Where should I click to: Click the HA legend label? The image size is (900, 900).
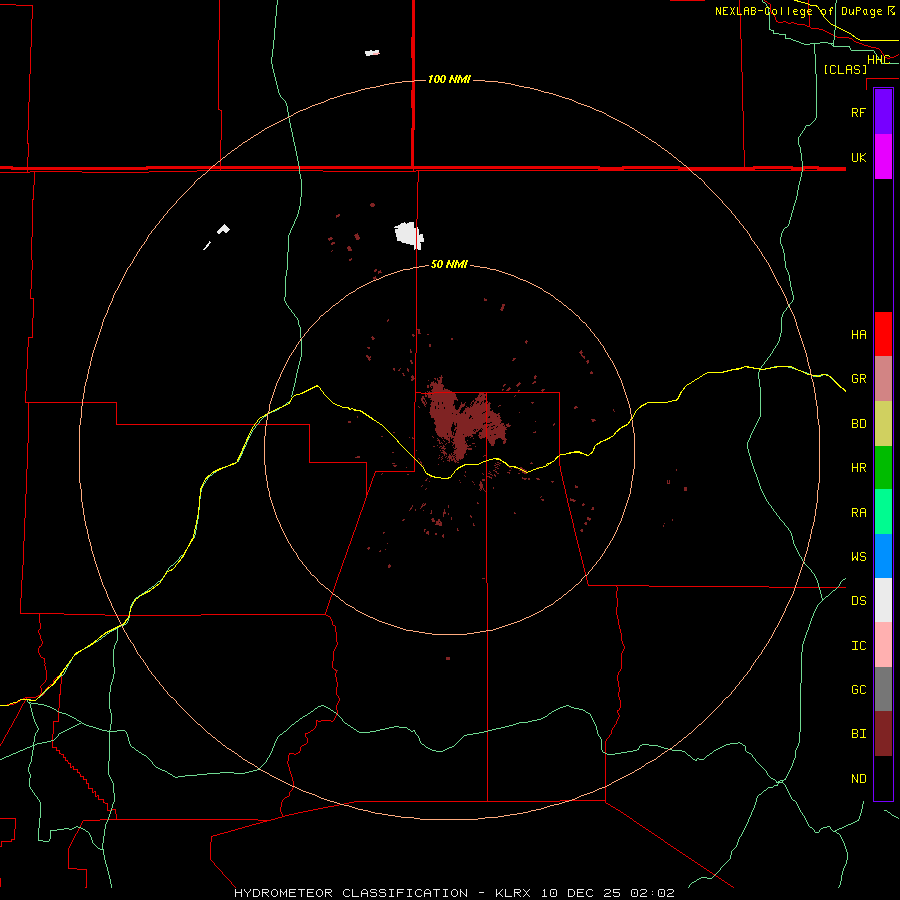tap(859, 334)
